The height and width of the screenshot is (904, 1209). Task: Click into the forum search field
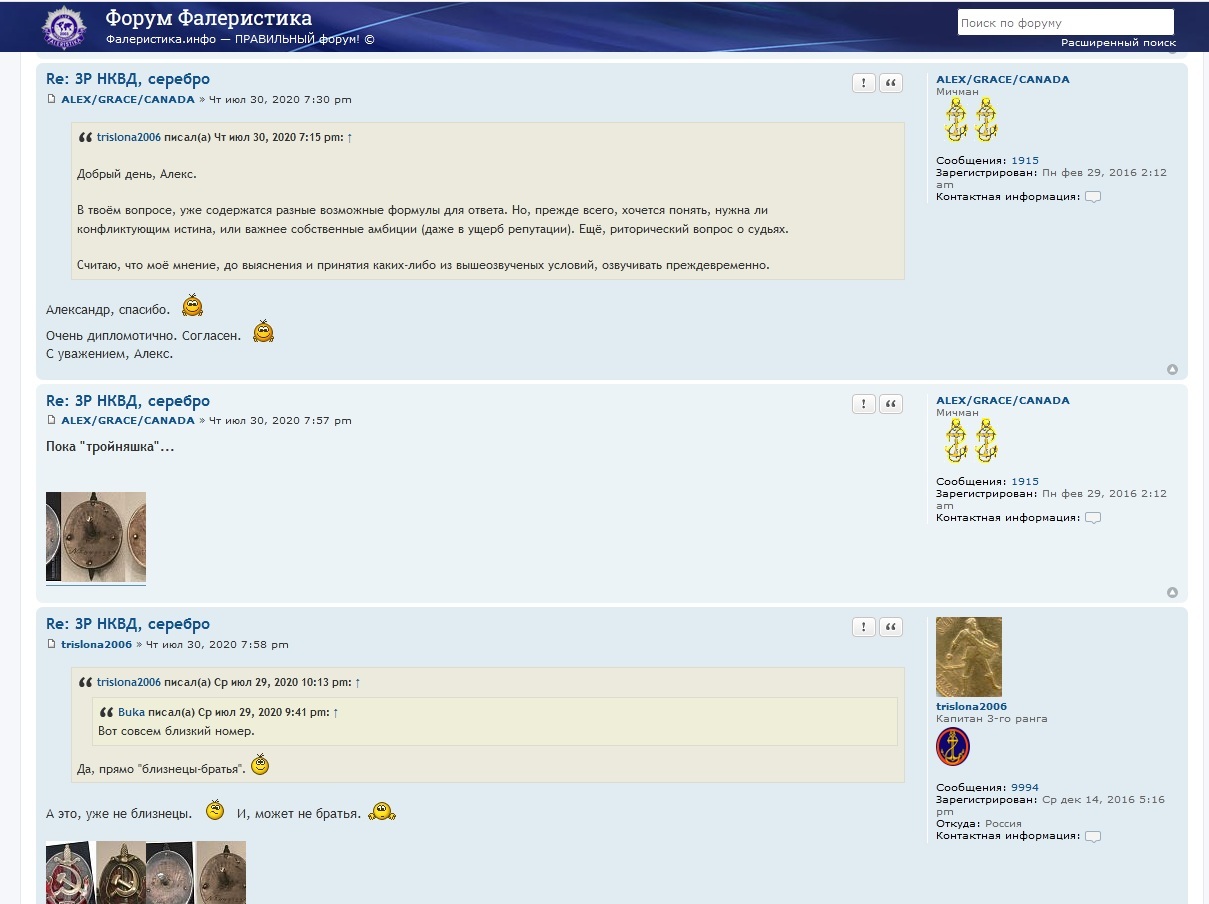click(x=1065, y=22)
